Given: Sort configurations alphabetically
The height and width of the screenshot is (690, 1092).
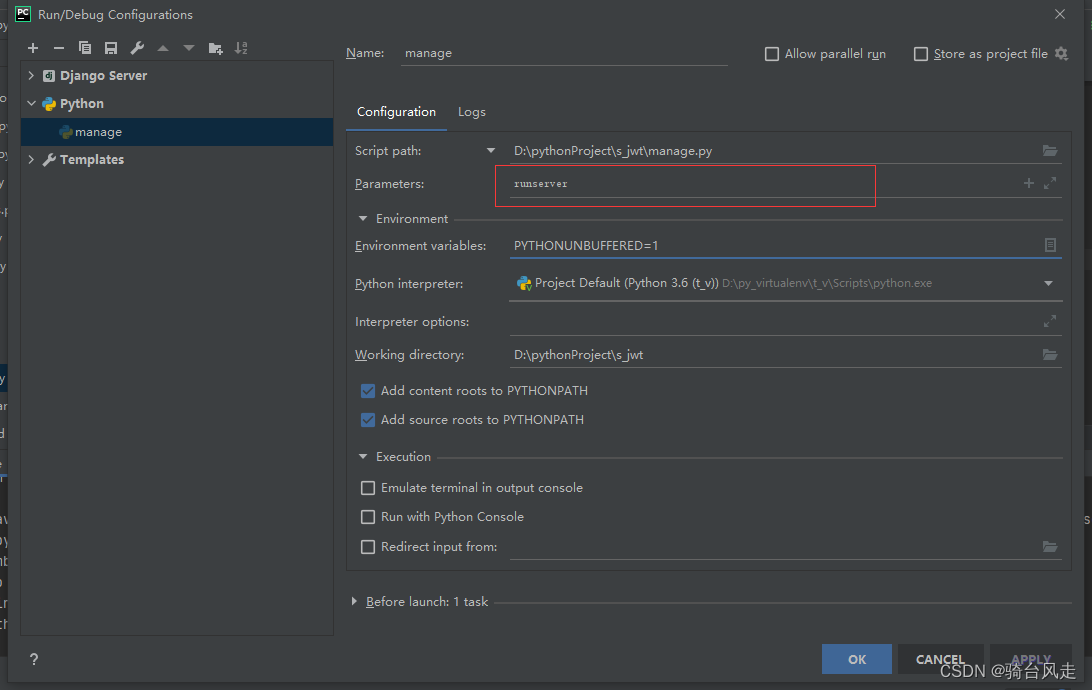Looking at the screenshot, I should (x=240, y=47).
